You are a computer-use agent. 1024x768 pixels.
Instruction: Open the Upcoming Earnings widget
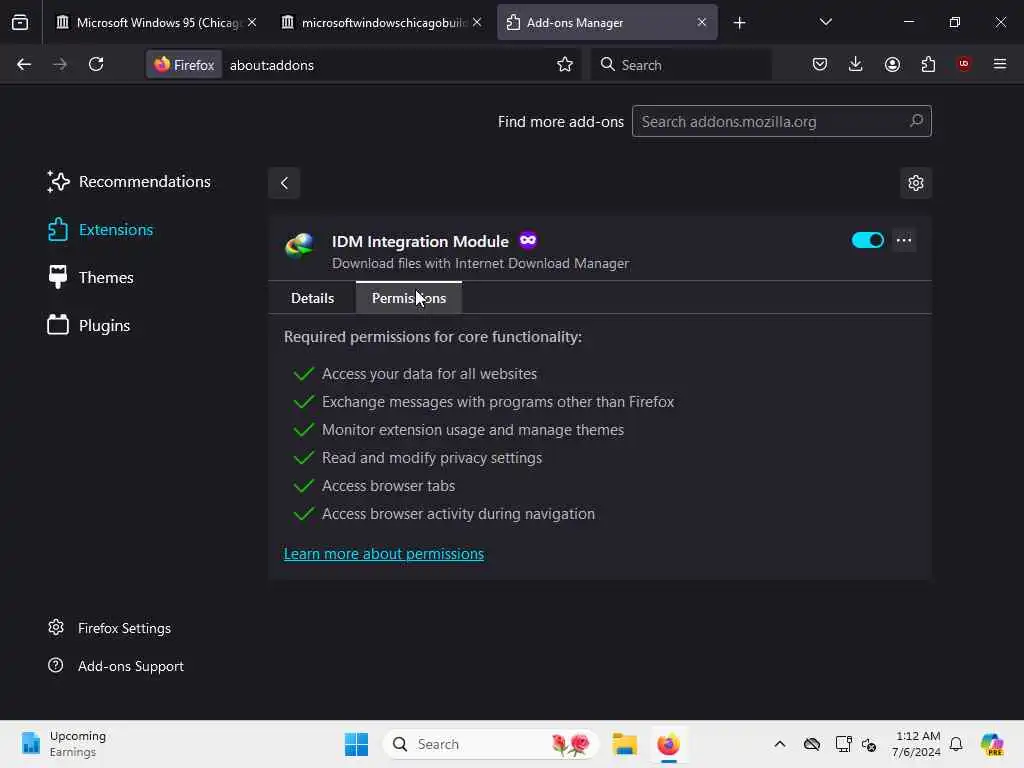64,744
